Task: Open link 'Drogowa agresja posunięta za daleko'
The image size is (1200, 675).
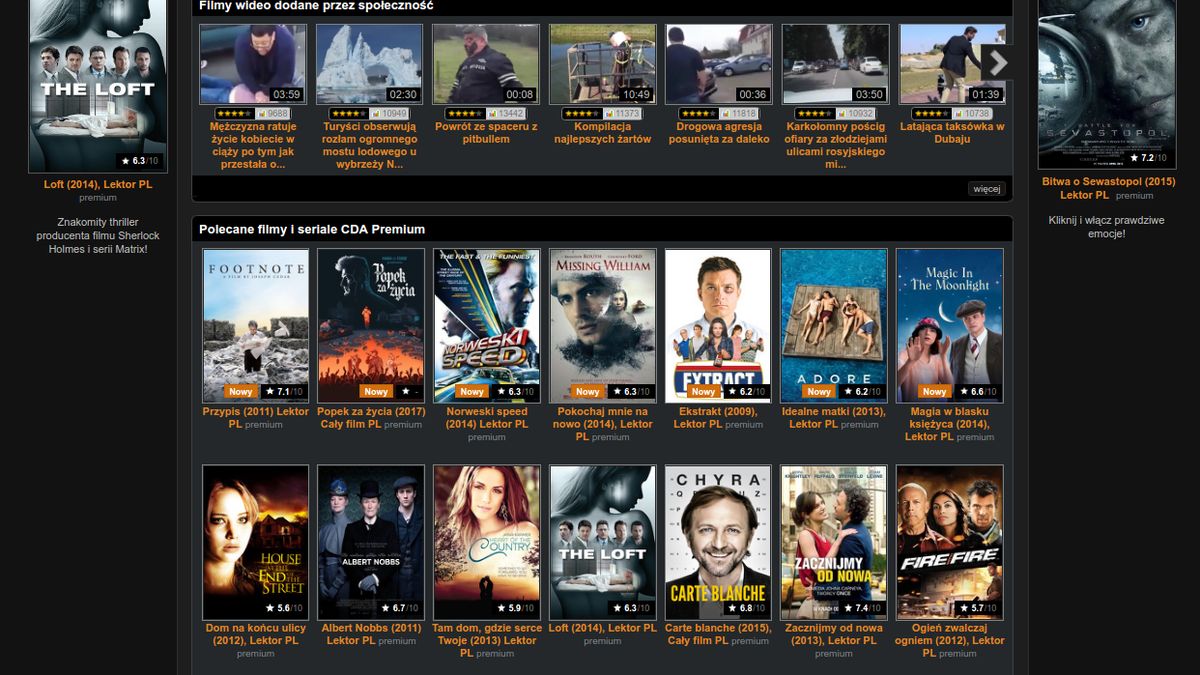Action: point(719,133)
